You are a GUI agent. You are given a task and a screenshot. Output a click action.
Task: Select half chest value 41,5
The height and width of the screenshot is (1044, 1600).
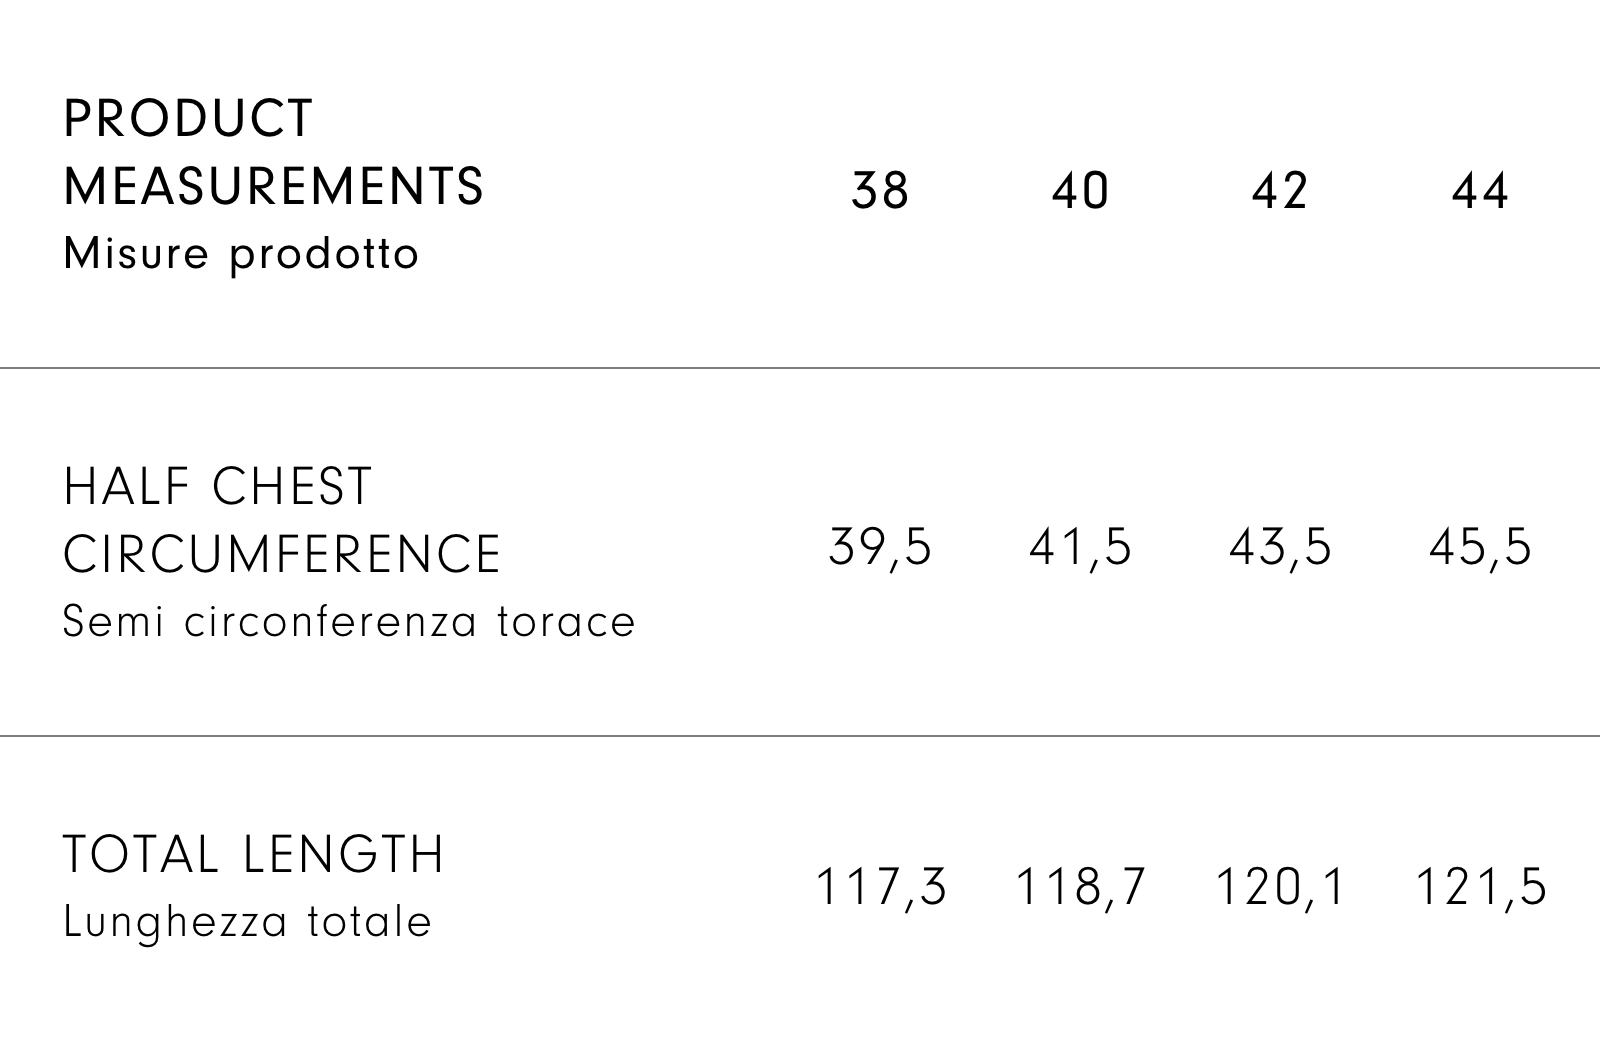[x=1080, y=548]
